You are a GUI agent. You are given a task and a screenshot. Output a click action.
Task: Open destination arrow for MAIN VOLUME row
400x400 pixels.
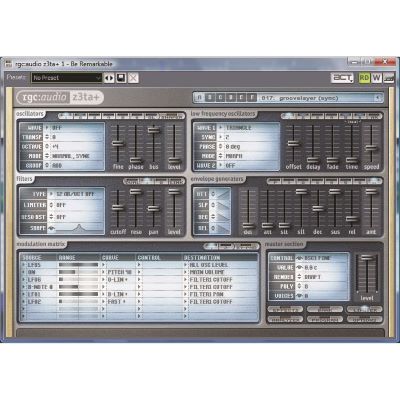pyautogui.click(x=186, y=272)
